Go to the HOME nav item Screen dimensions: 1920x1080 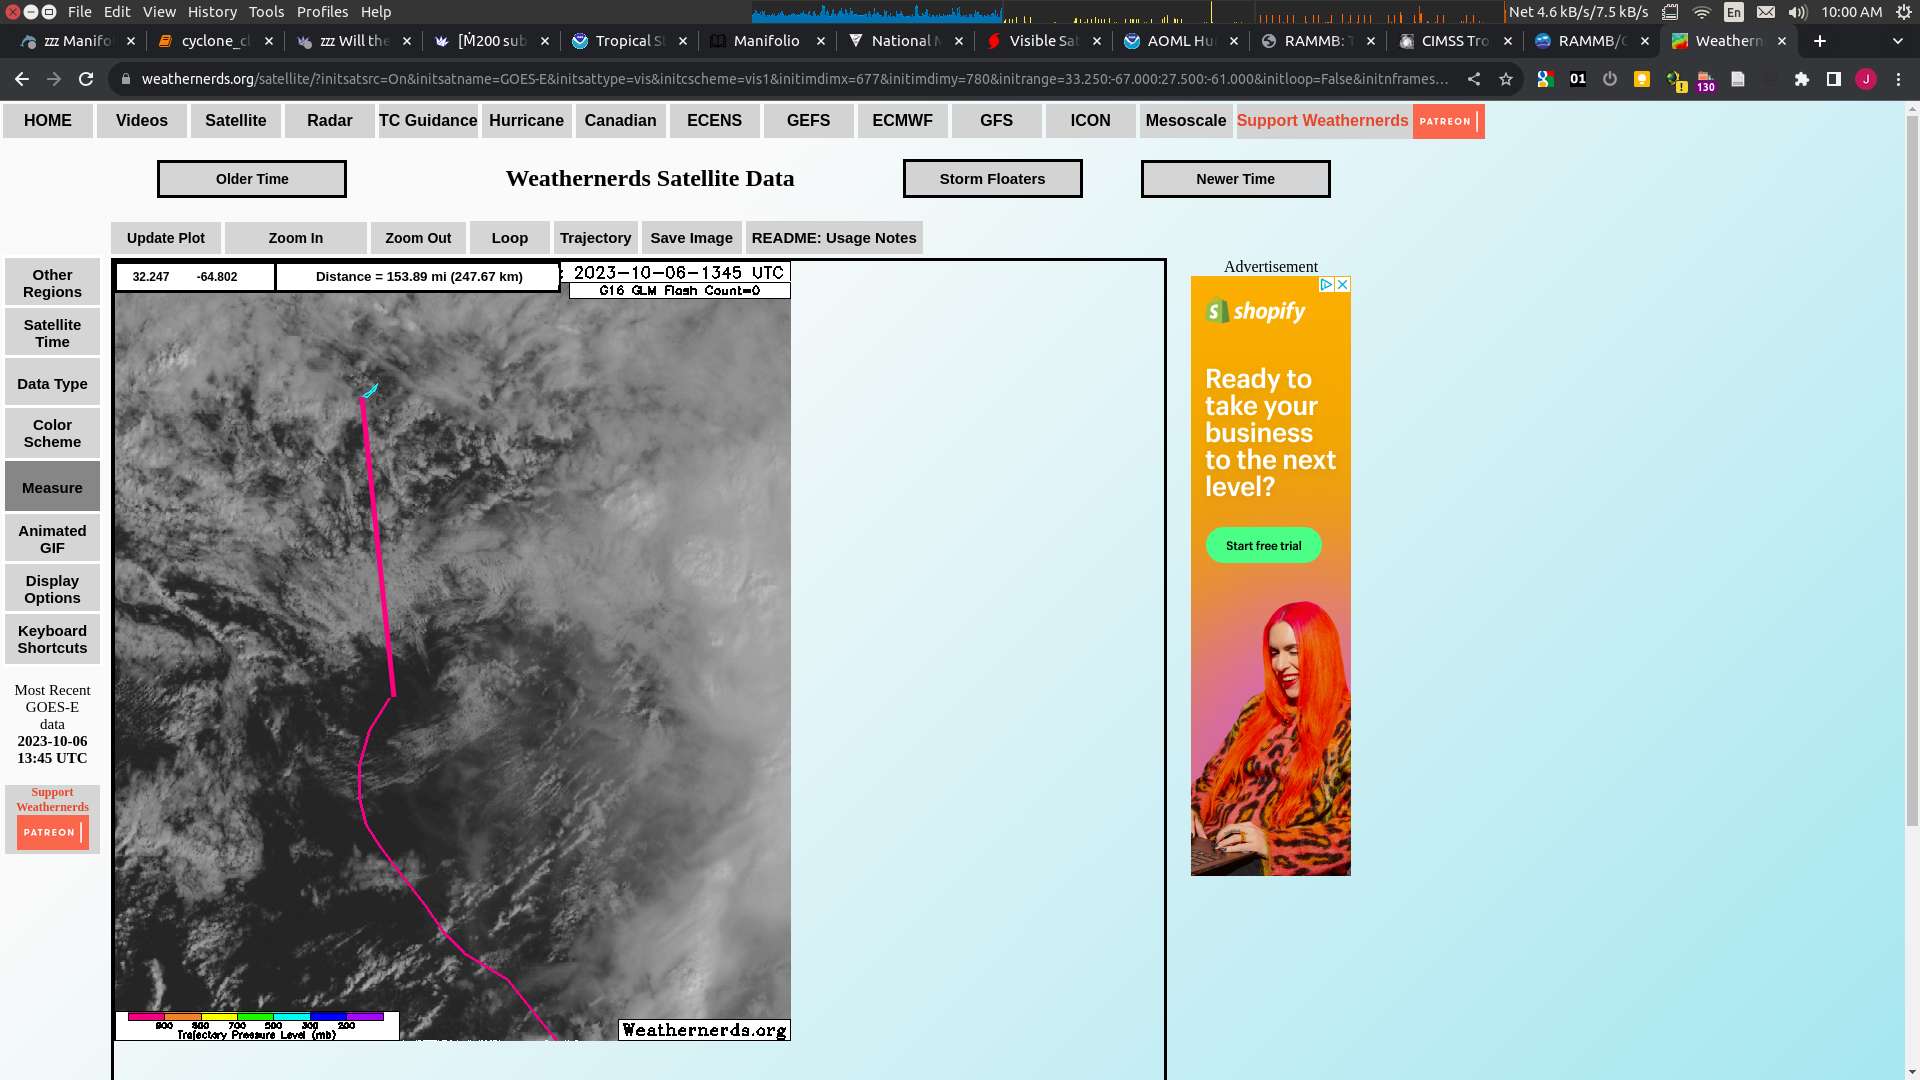pyautogui.click(x=48, y=121)
